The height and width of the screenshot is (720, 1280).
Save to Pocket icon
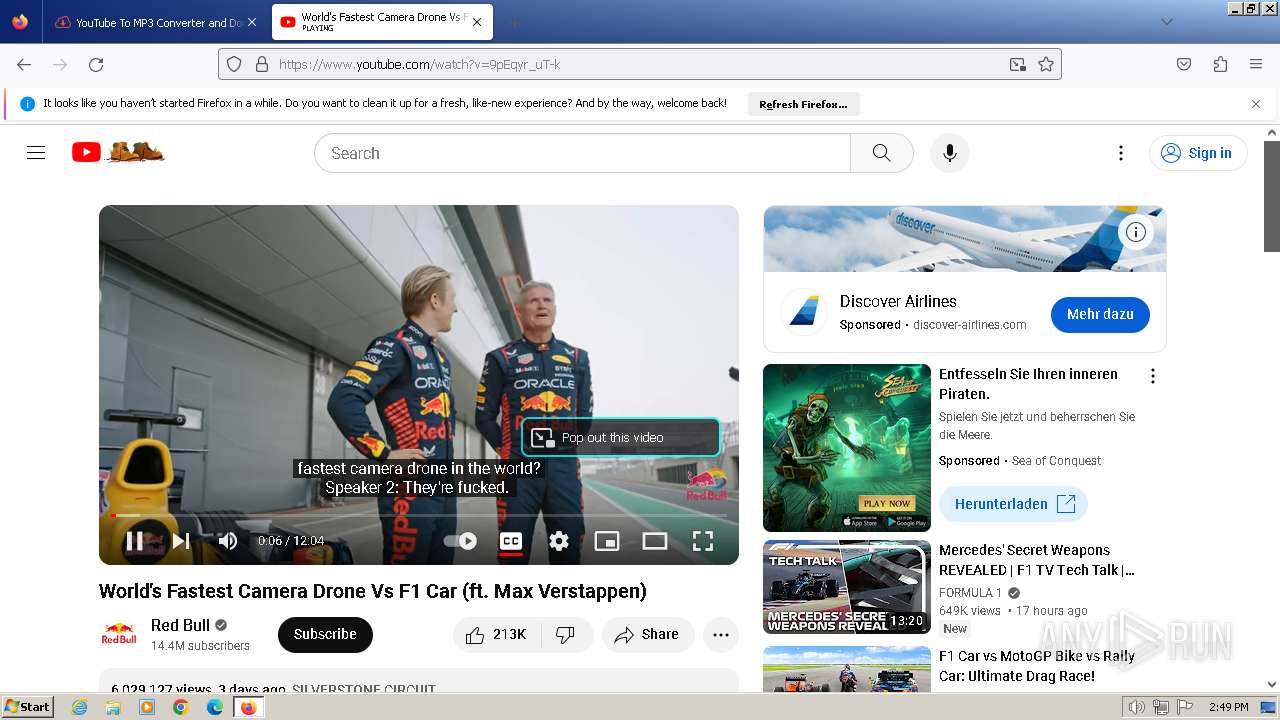(x=1184, y=64)
